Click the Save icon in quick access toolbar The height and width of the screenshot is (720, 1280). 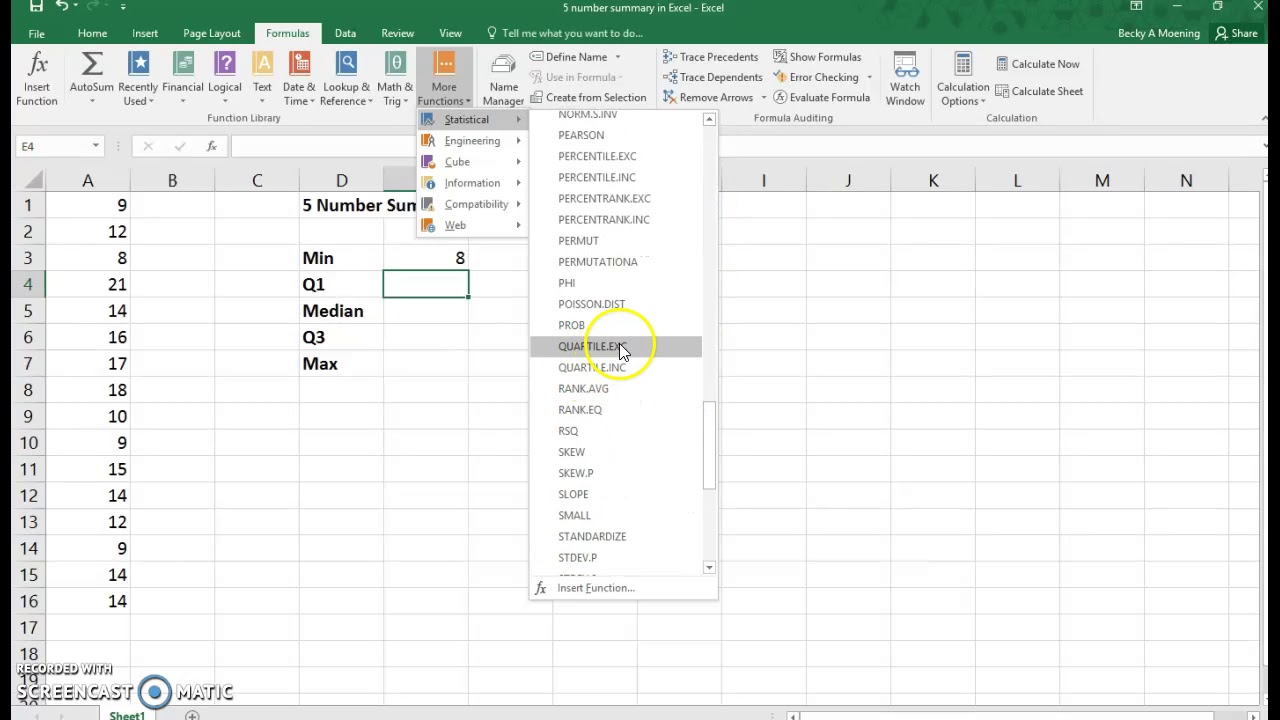pos(36,7)
